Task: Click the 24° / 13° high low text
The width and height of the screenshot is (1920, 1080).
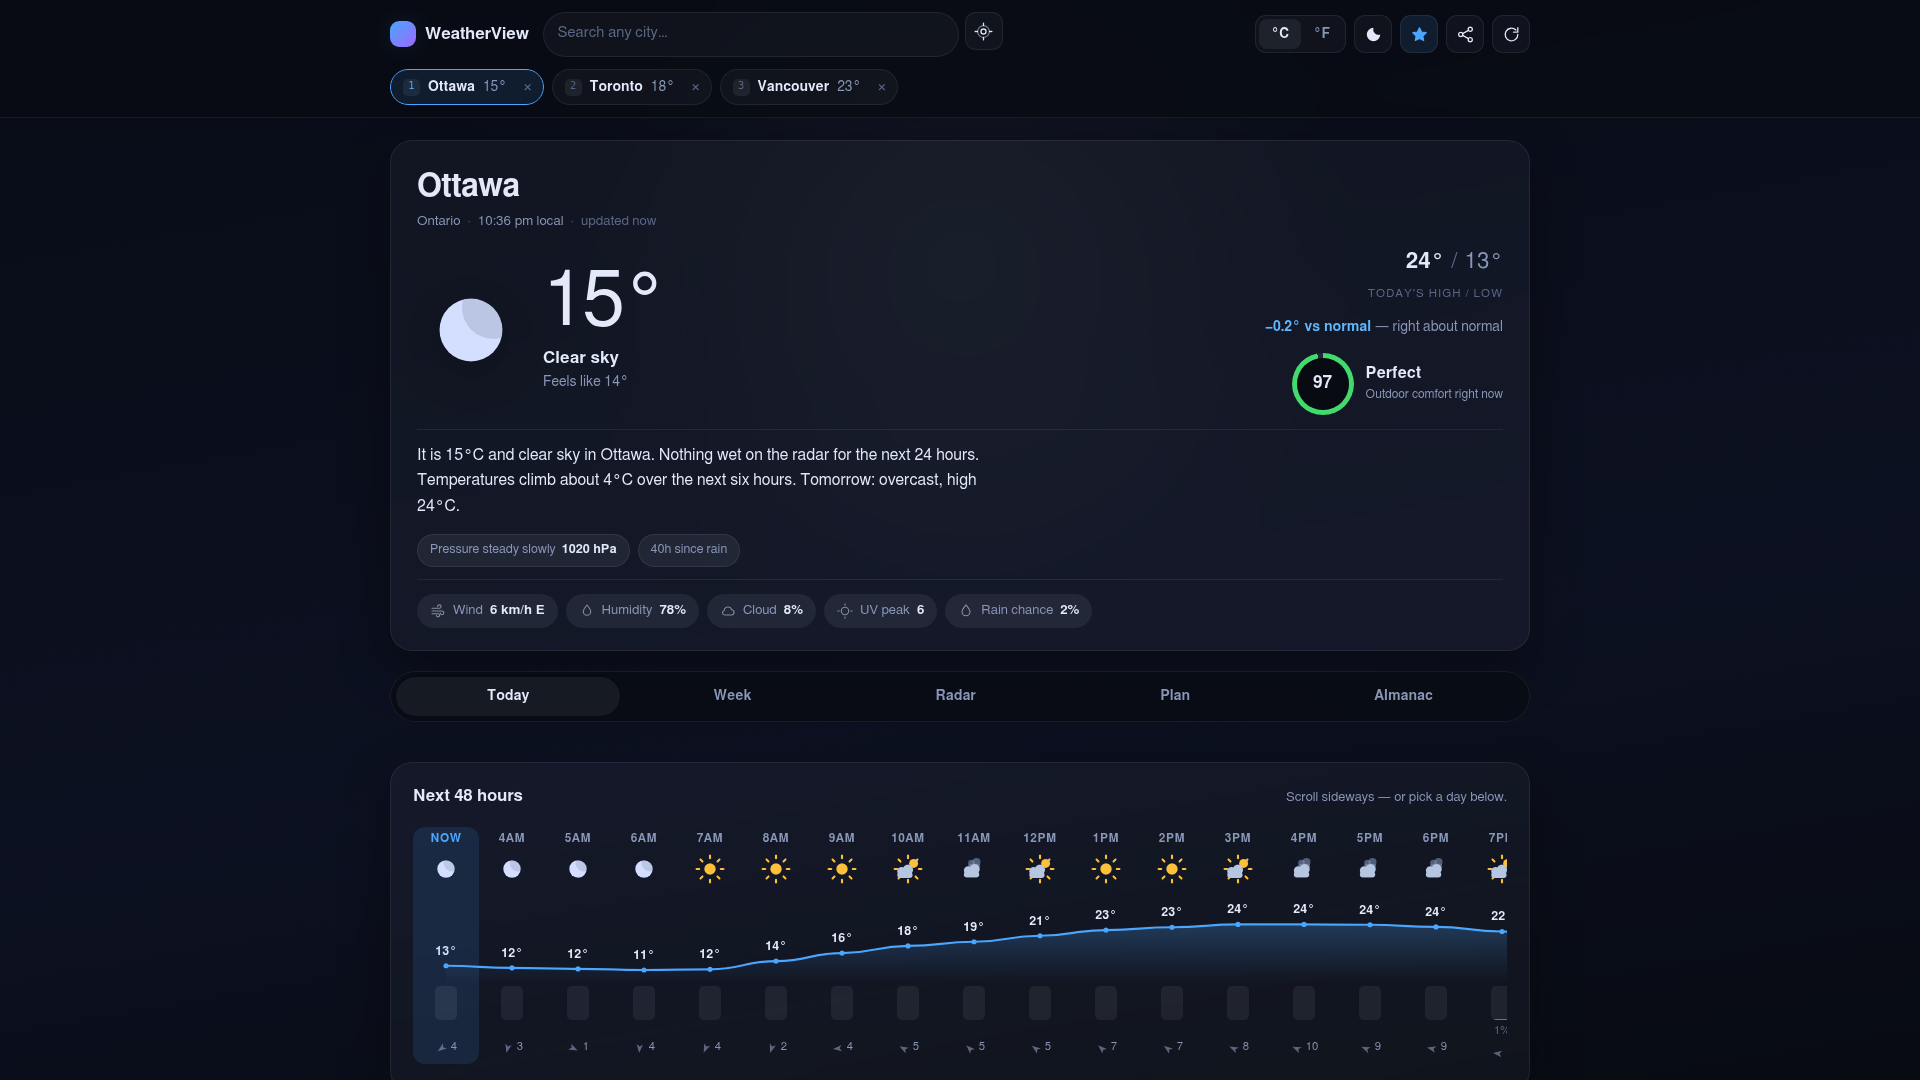Action: coord(1453,261)
